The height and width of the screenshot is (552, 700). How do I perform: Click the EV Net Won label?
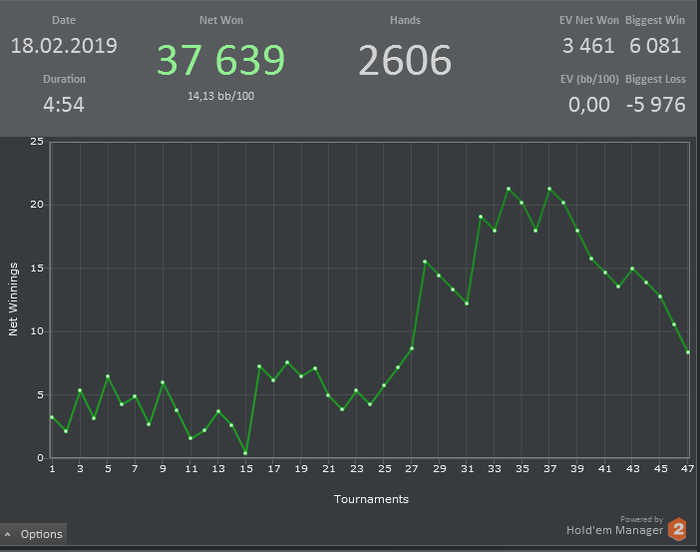tap(589, 20)
